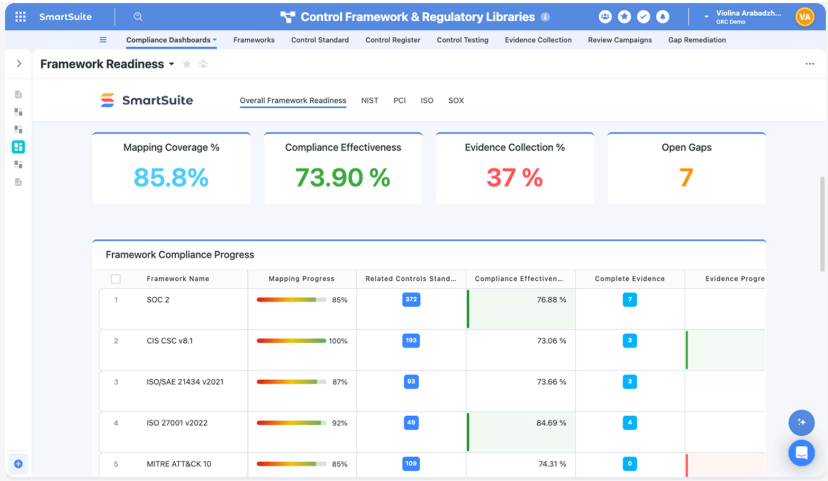The width and height of the screenshot is (828, 481).
Task: Switch to the PCI dashboard link
Action: (400, 100)
